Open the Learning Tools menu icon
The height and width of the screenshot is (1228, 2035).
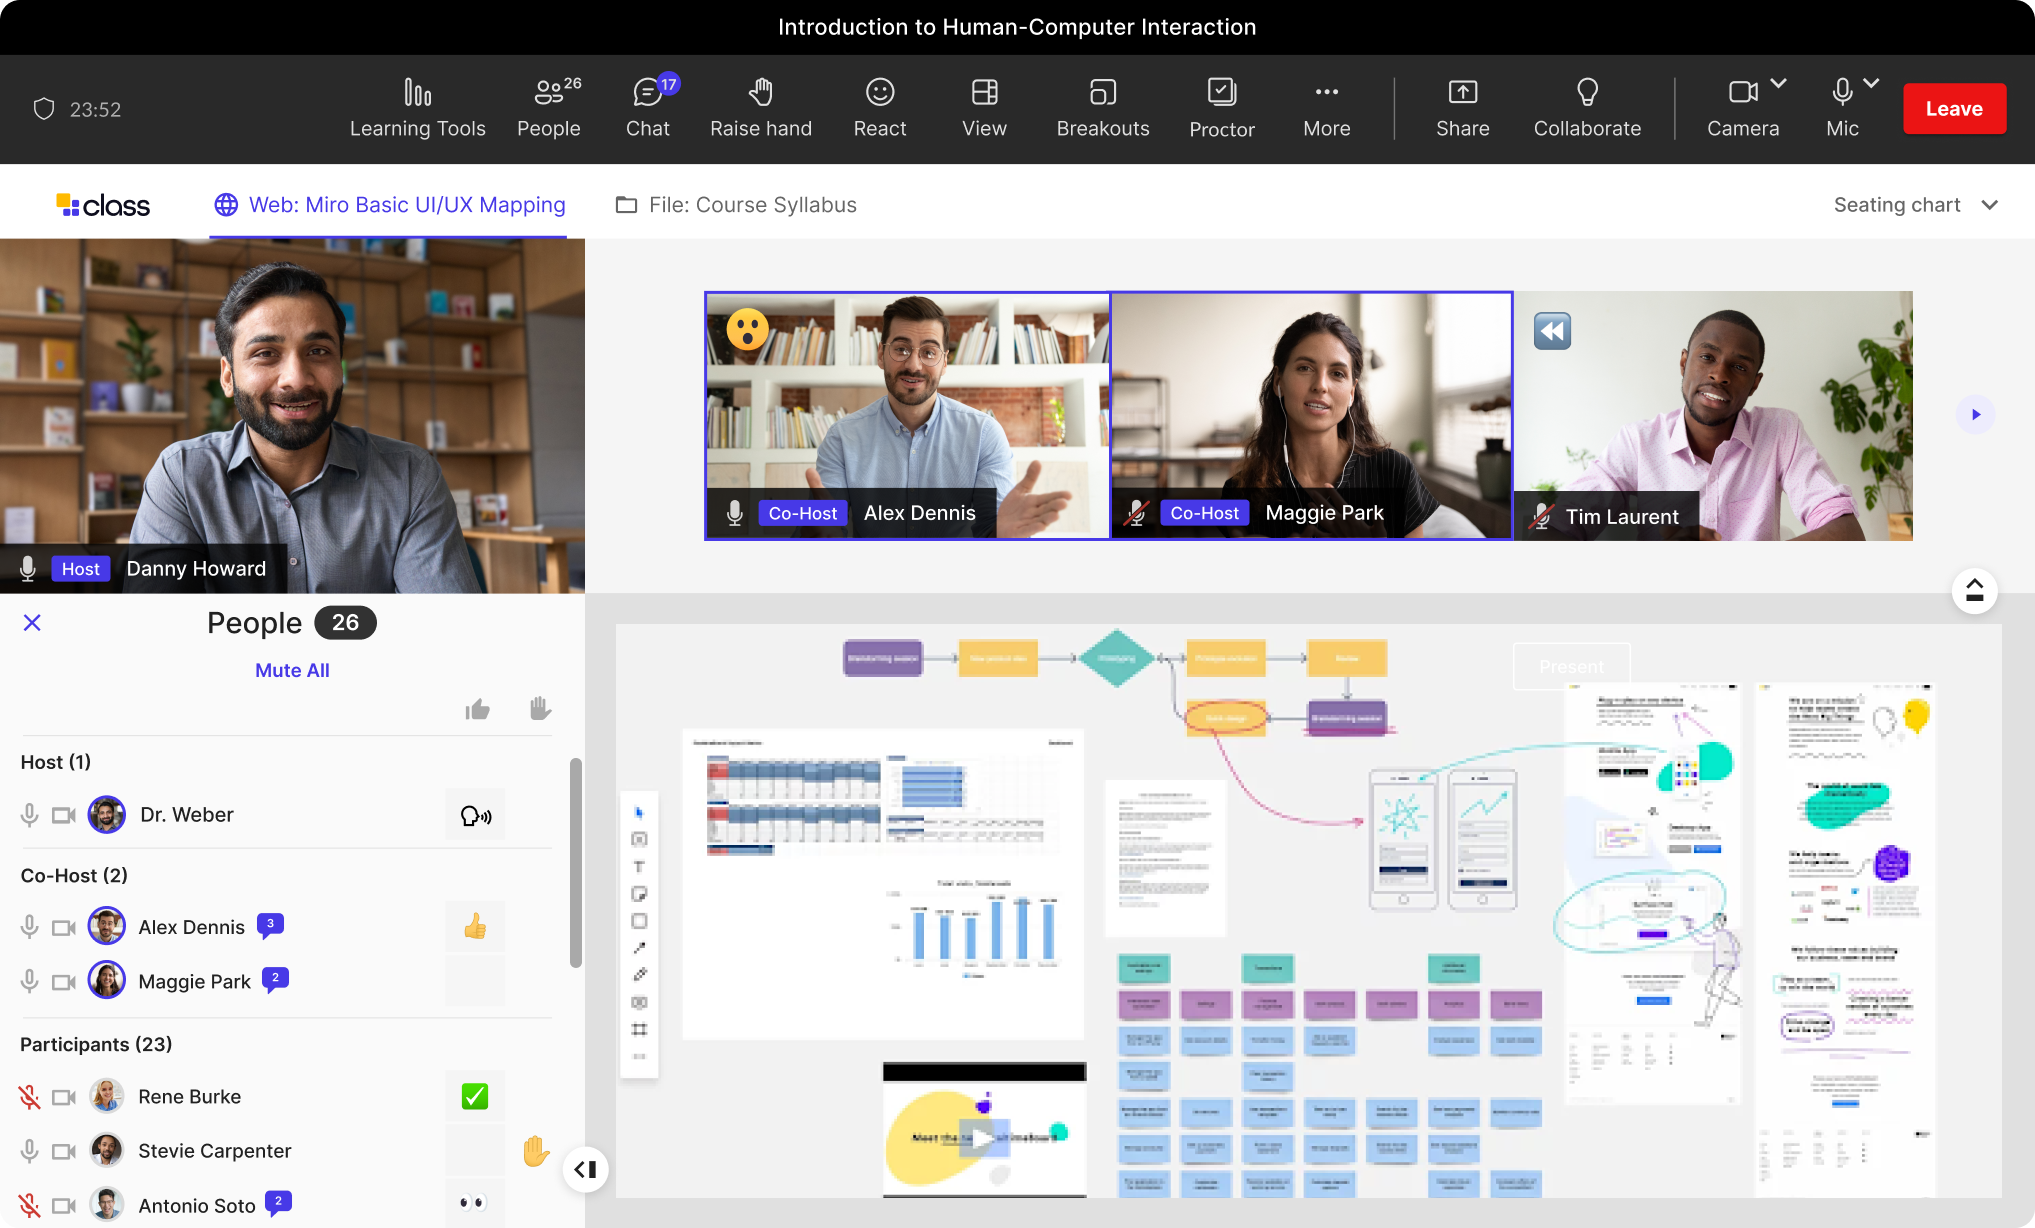[417, 93]
